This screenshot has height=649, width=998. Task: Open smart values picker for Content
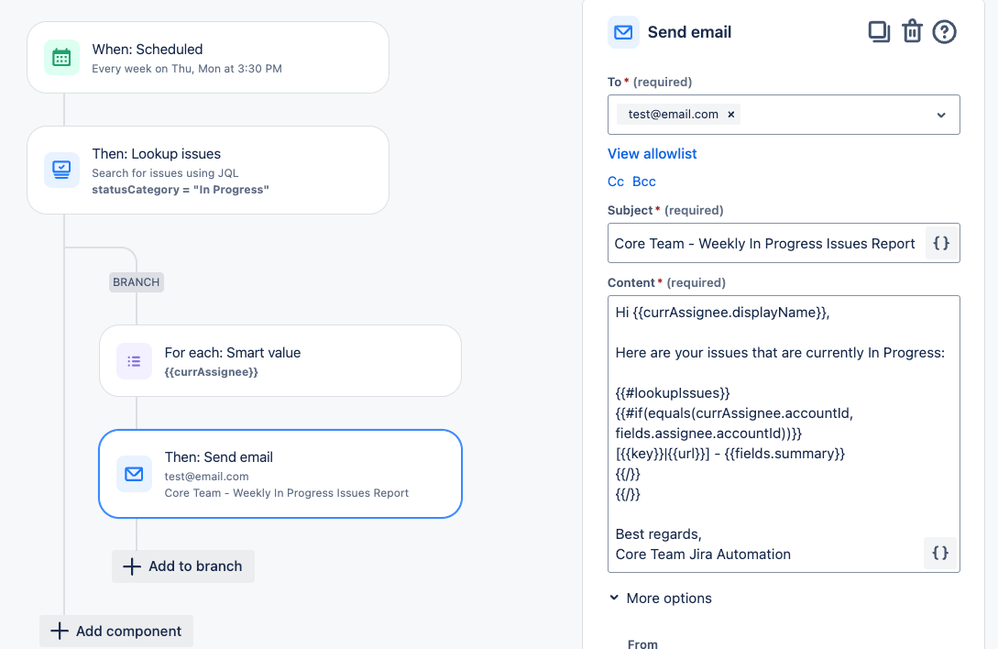[940, 552]
